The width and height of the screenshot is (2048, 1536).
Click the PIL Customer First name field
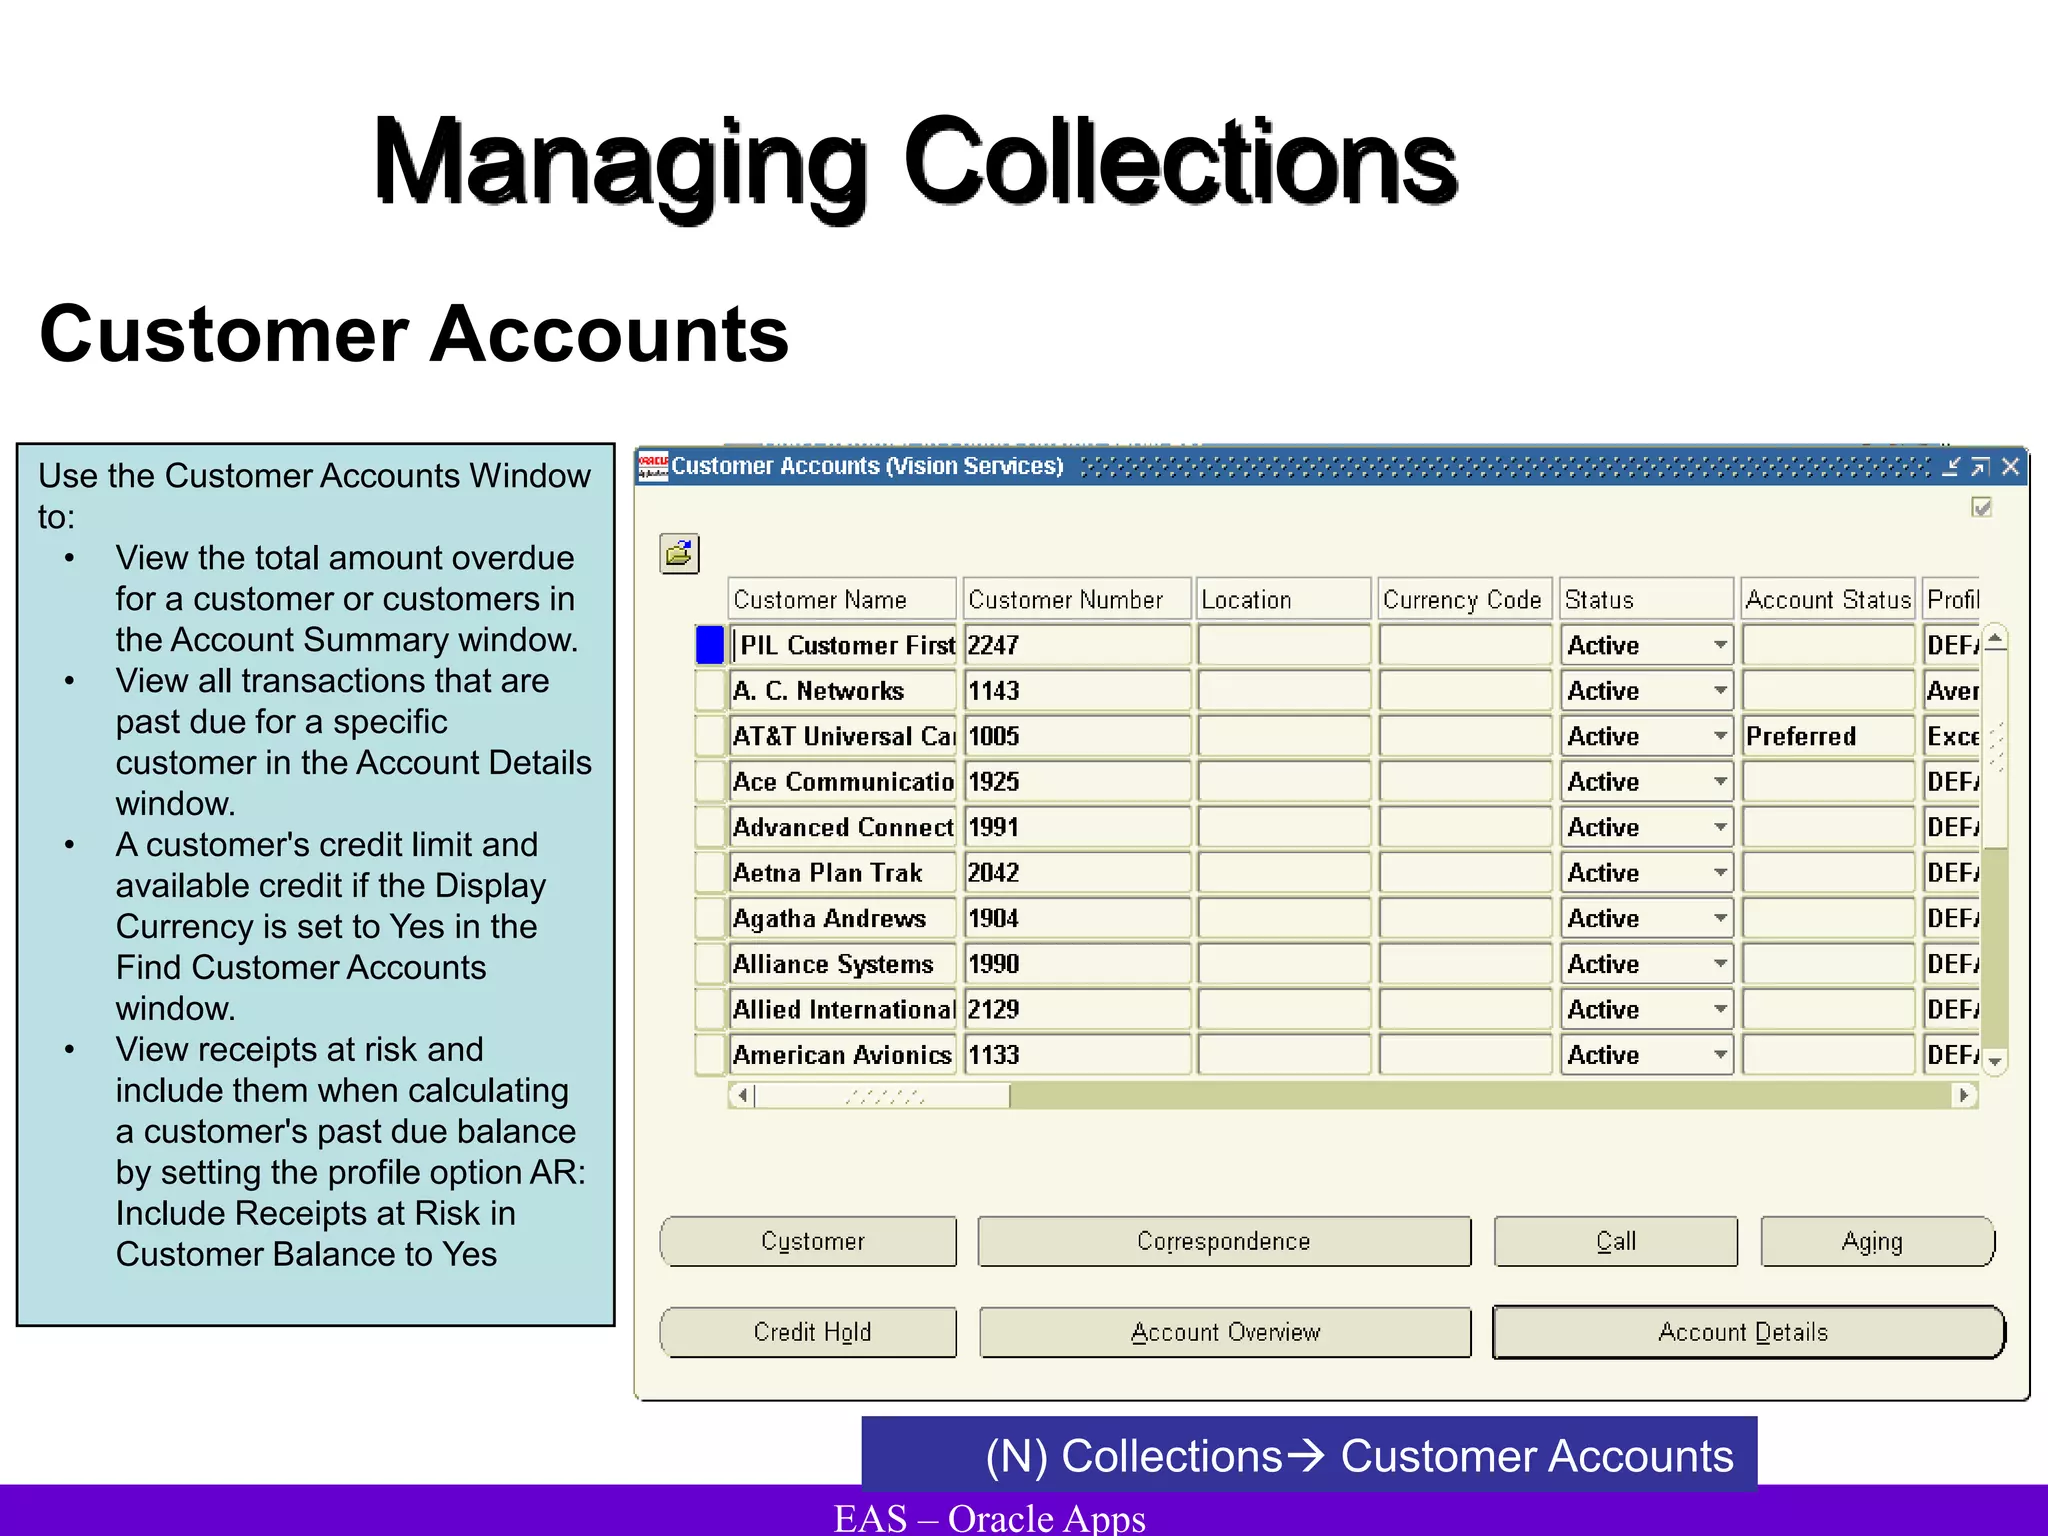point(843,645)
